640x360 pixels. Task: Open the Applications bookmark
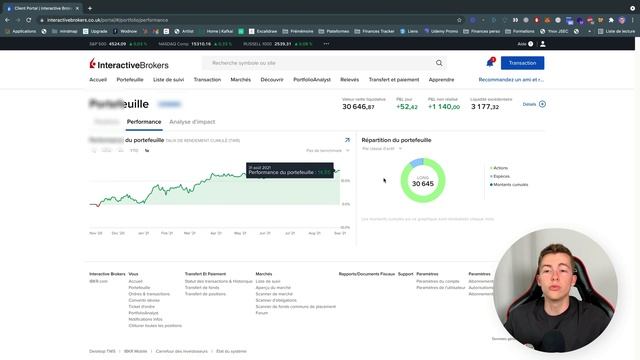coord(20,31)
